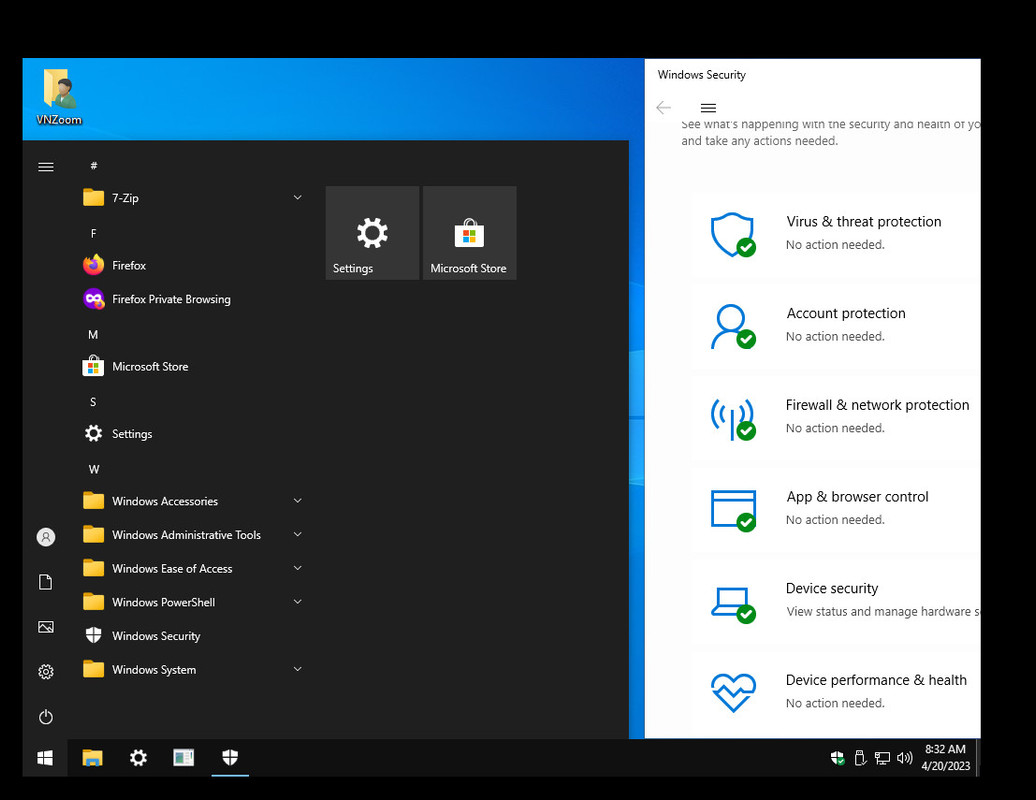The height and width of the screenshot is (800, 1036).
Task: Open Pictures icon in Start sidebar
Action: point(46,627)
